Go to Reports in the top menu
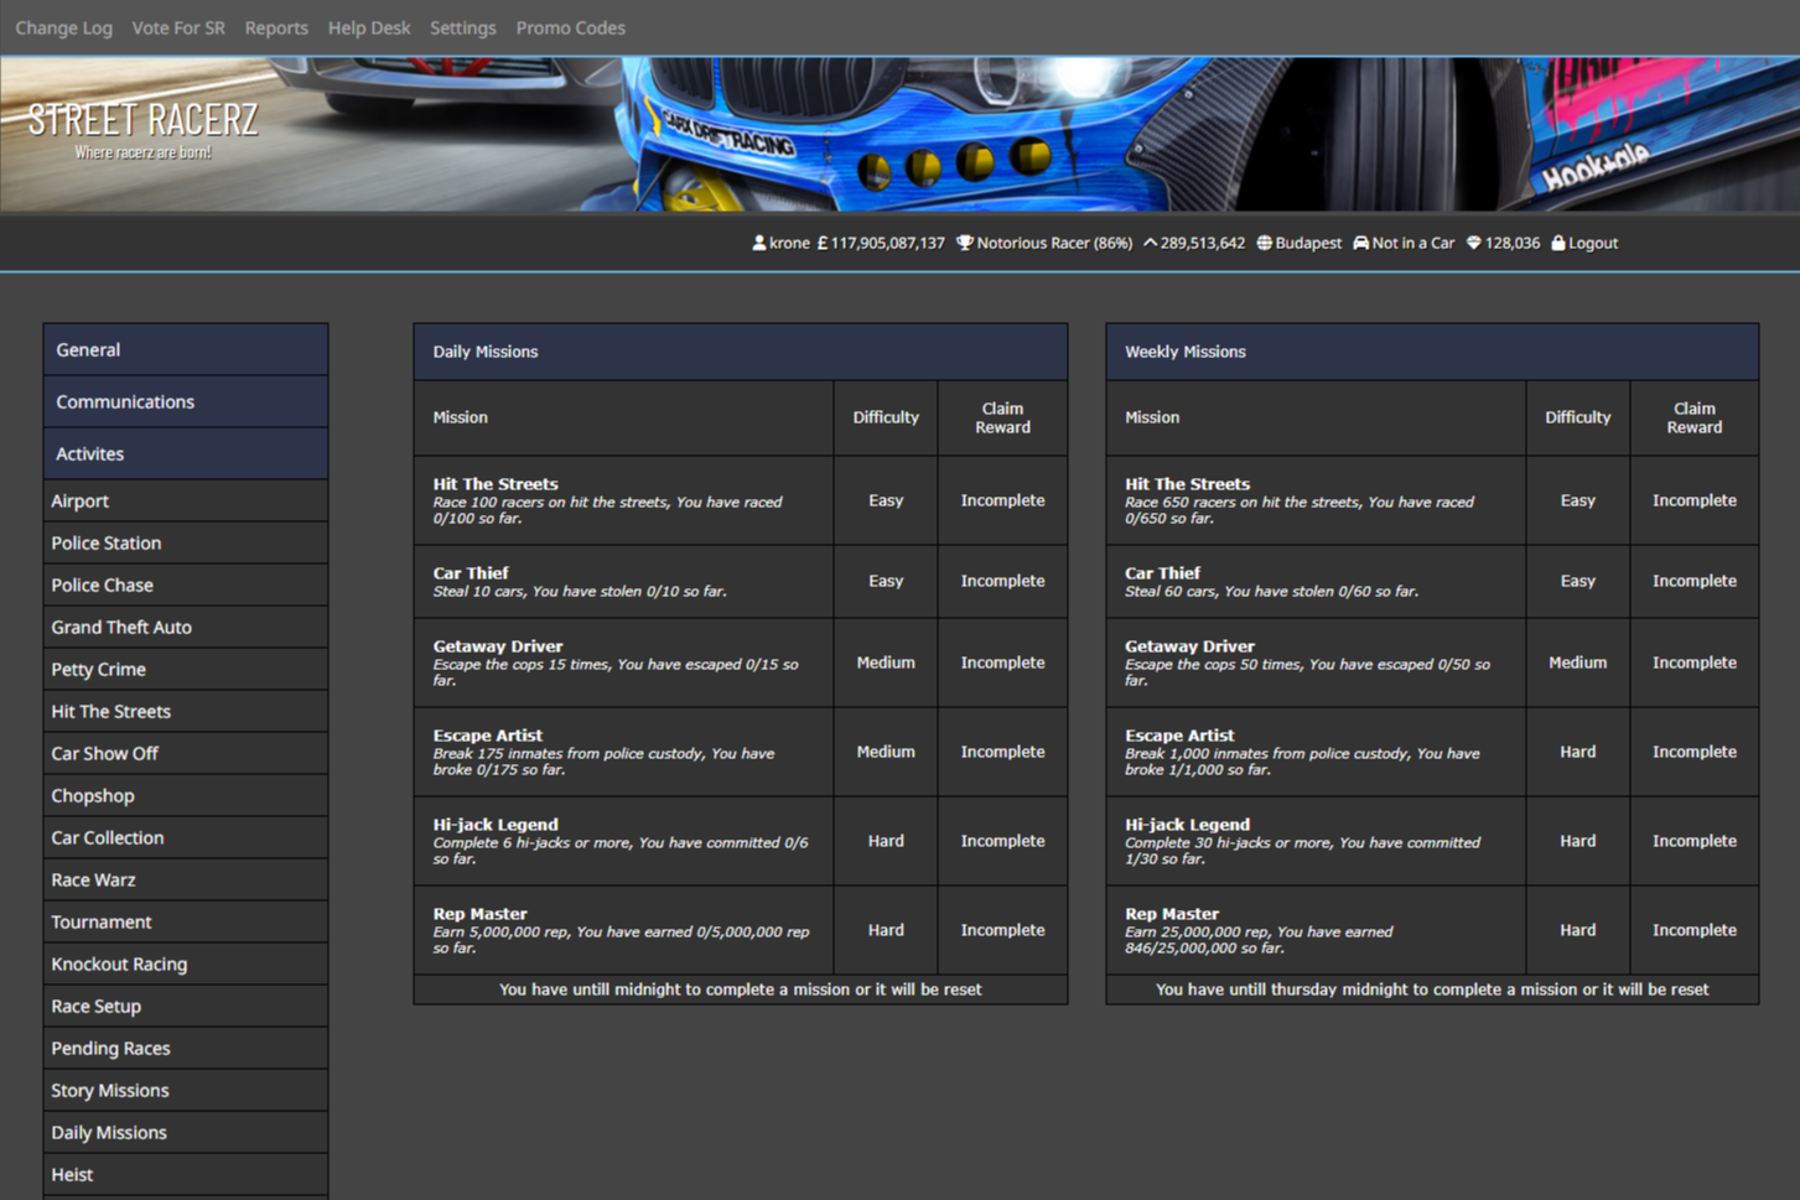Image resolution: width=1800 pixels, height=1200 pixels. tap(276, 28)
